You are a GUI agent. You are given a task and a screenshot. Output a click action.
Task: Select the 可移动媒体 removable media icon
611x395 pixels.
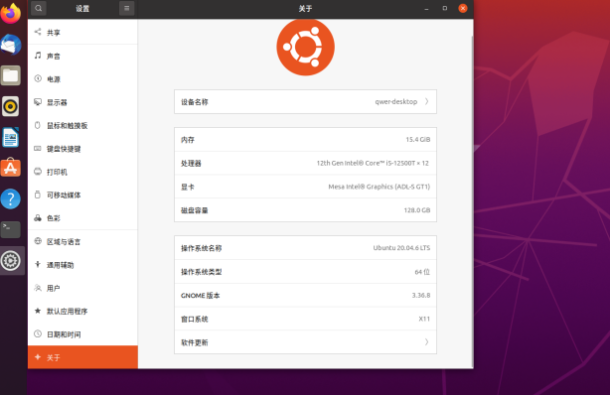[x=37, y=194]
